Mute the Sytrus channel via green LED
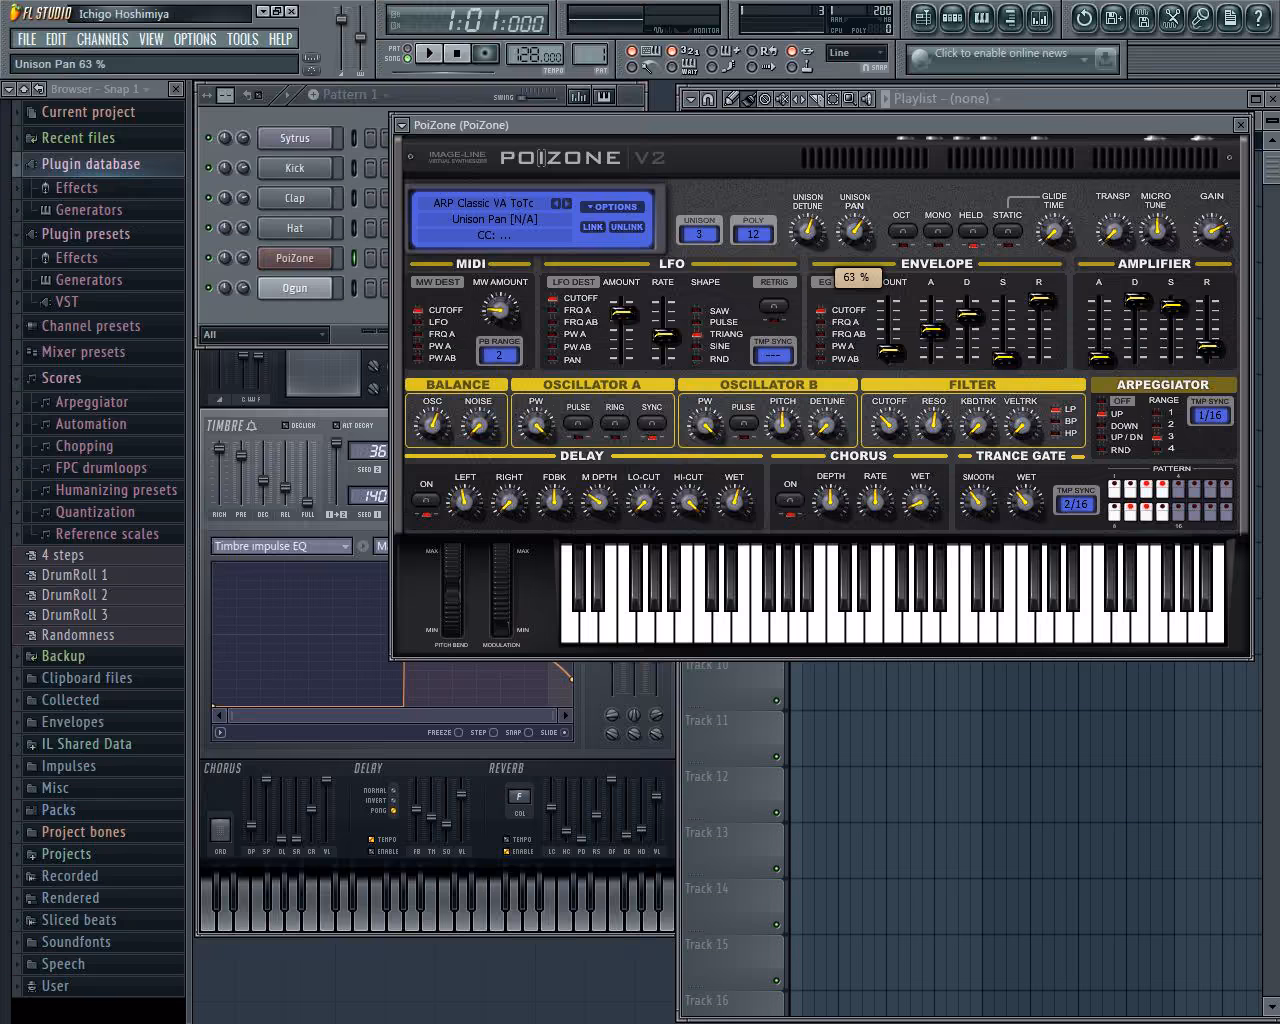 coord(208,138)
